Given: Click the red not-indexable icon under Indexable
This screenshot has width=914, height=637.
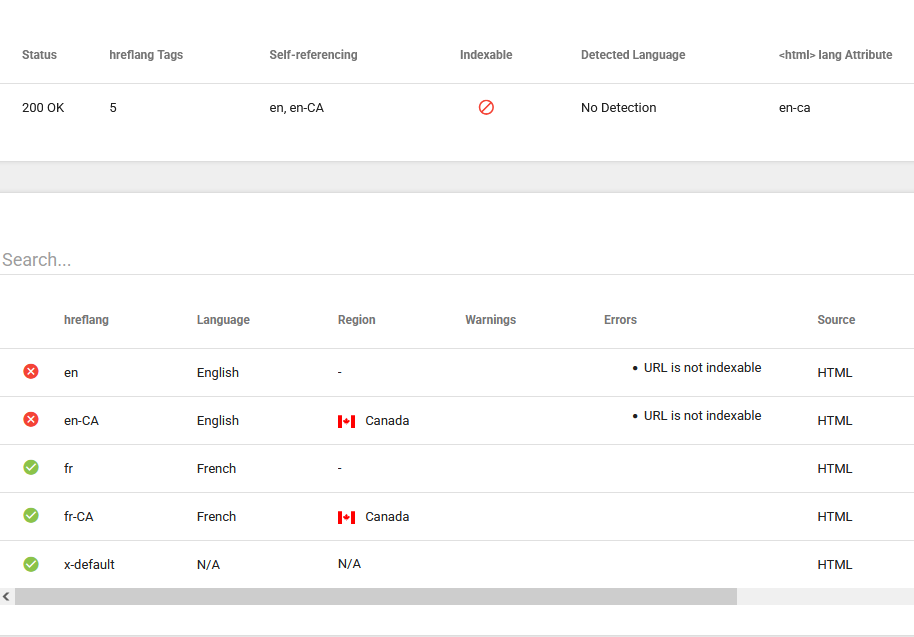Looking at the screenshot, I should tap(486, 107).
